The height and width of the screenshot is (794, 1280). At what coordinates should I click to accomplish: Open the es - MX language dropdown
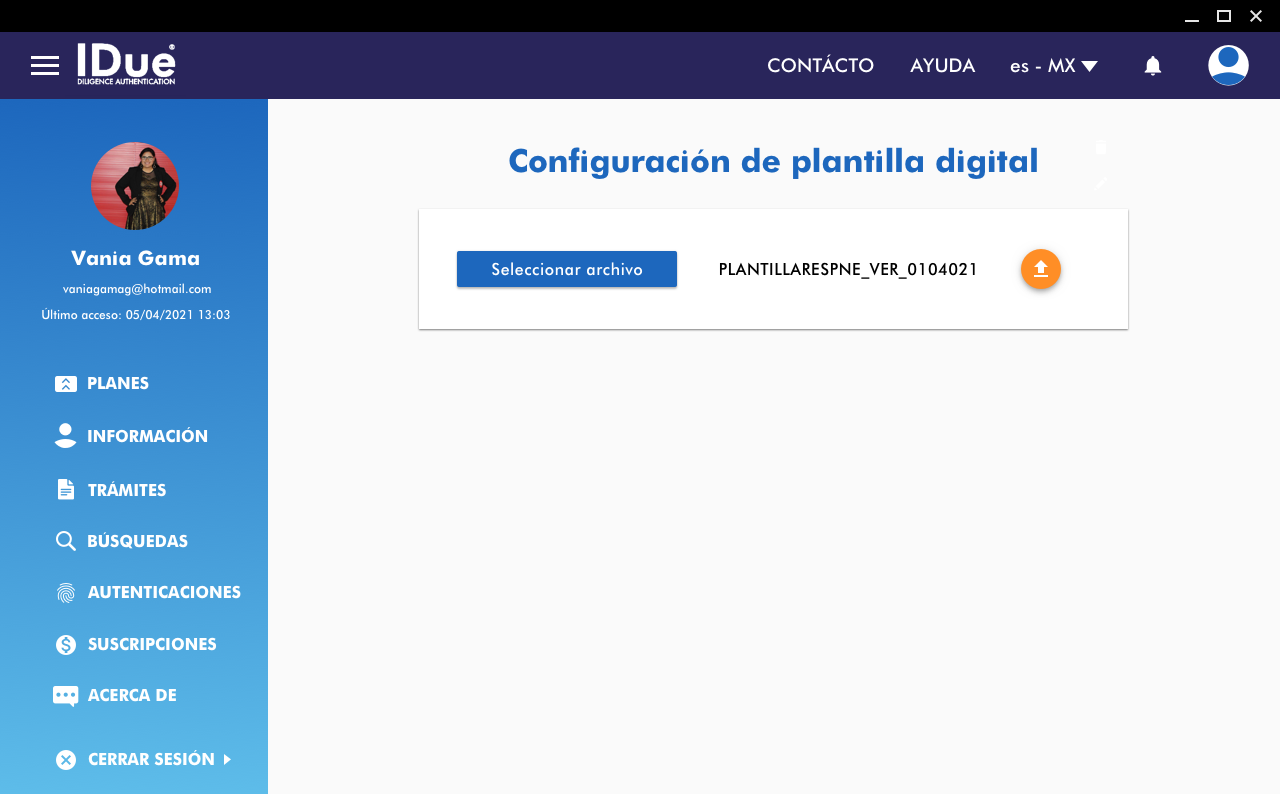[1054, 66]
